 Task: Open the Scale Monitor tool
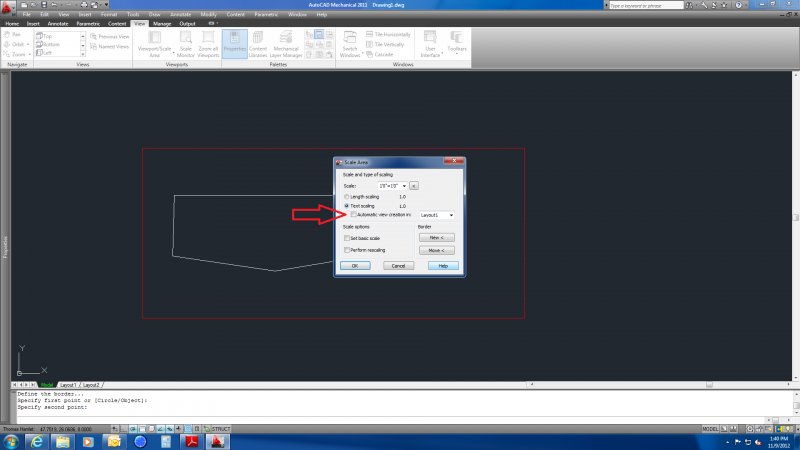tap(186, 44)
